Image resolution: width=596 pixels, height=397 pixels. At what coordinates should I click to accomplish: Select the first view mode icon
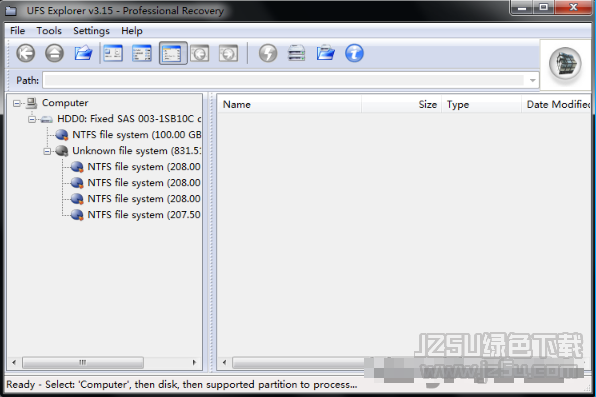click(113, 53)
